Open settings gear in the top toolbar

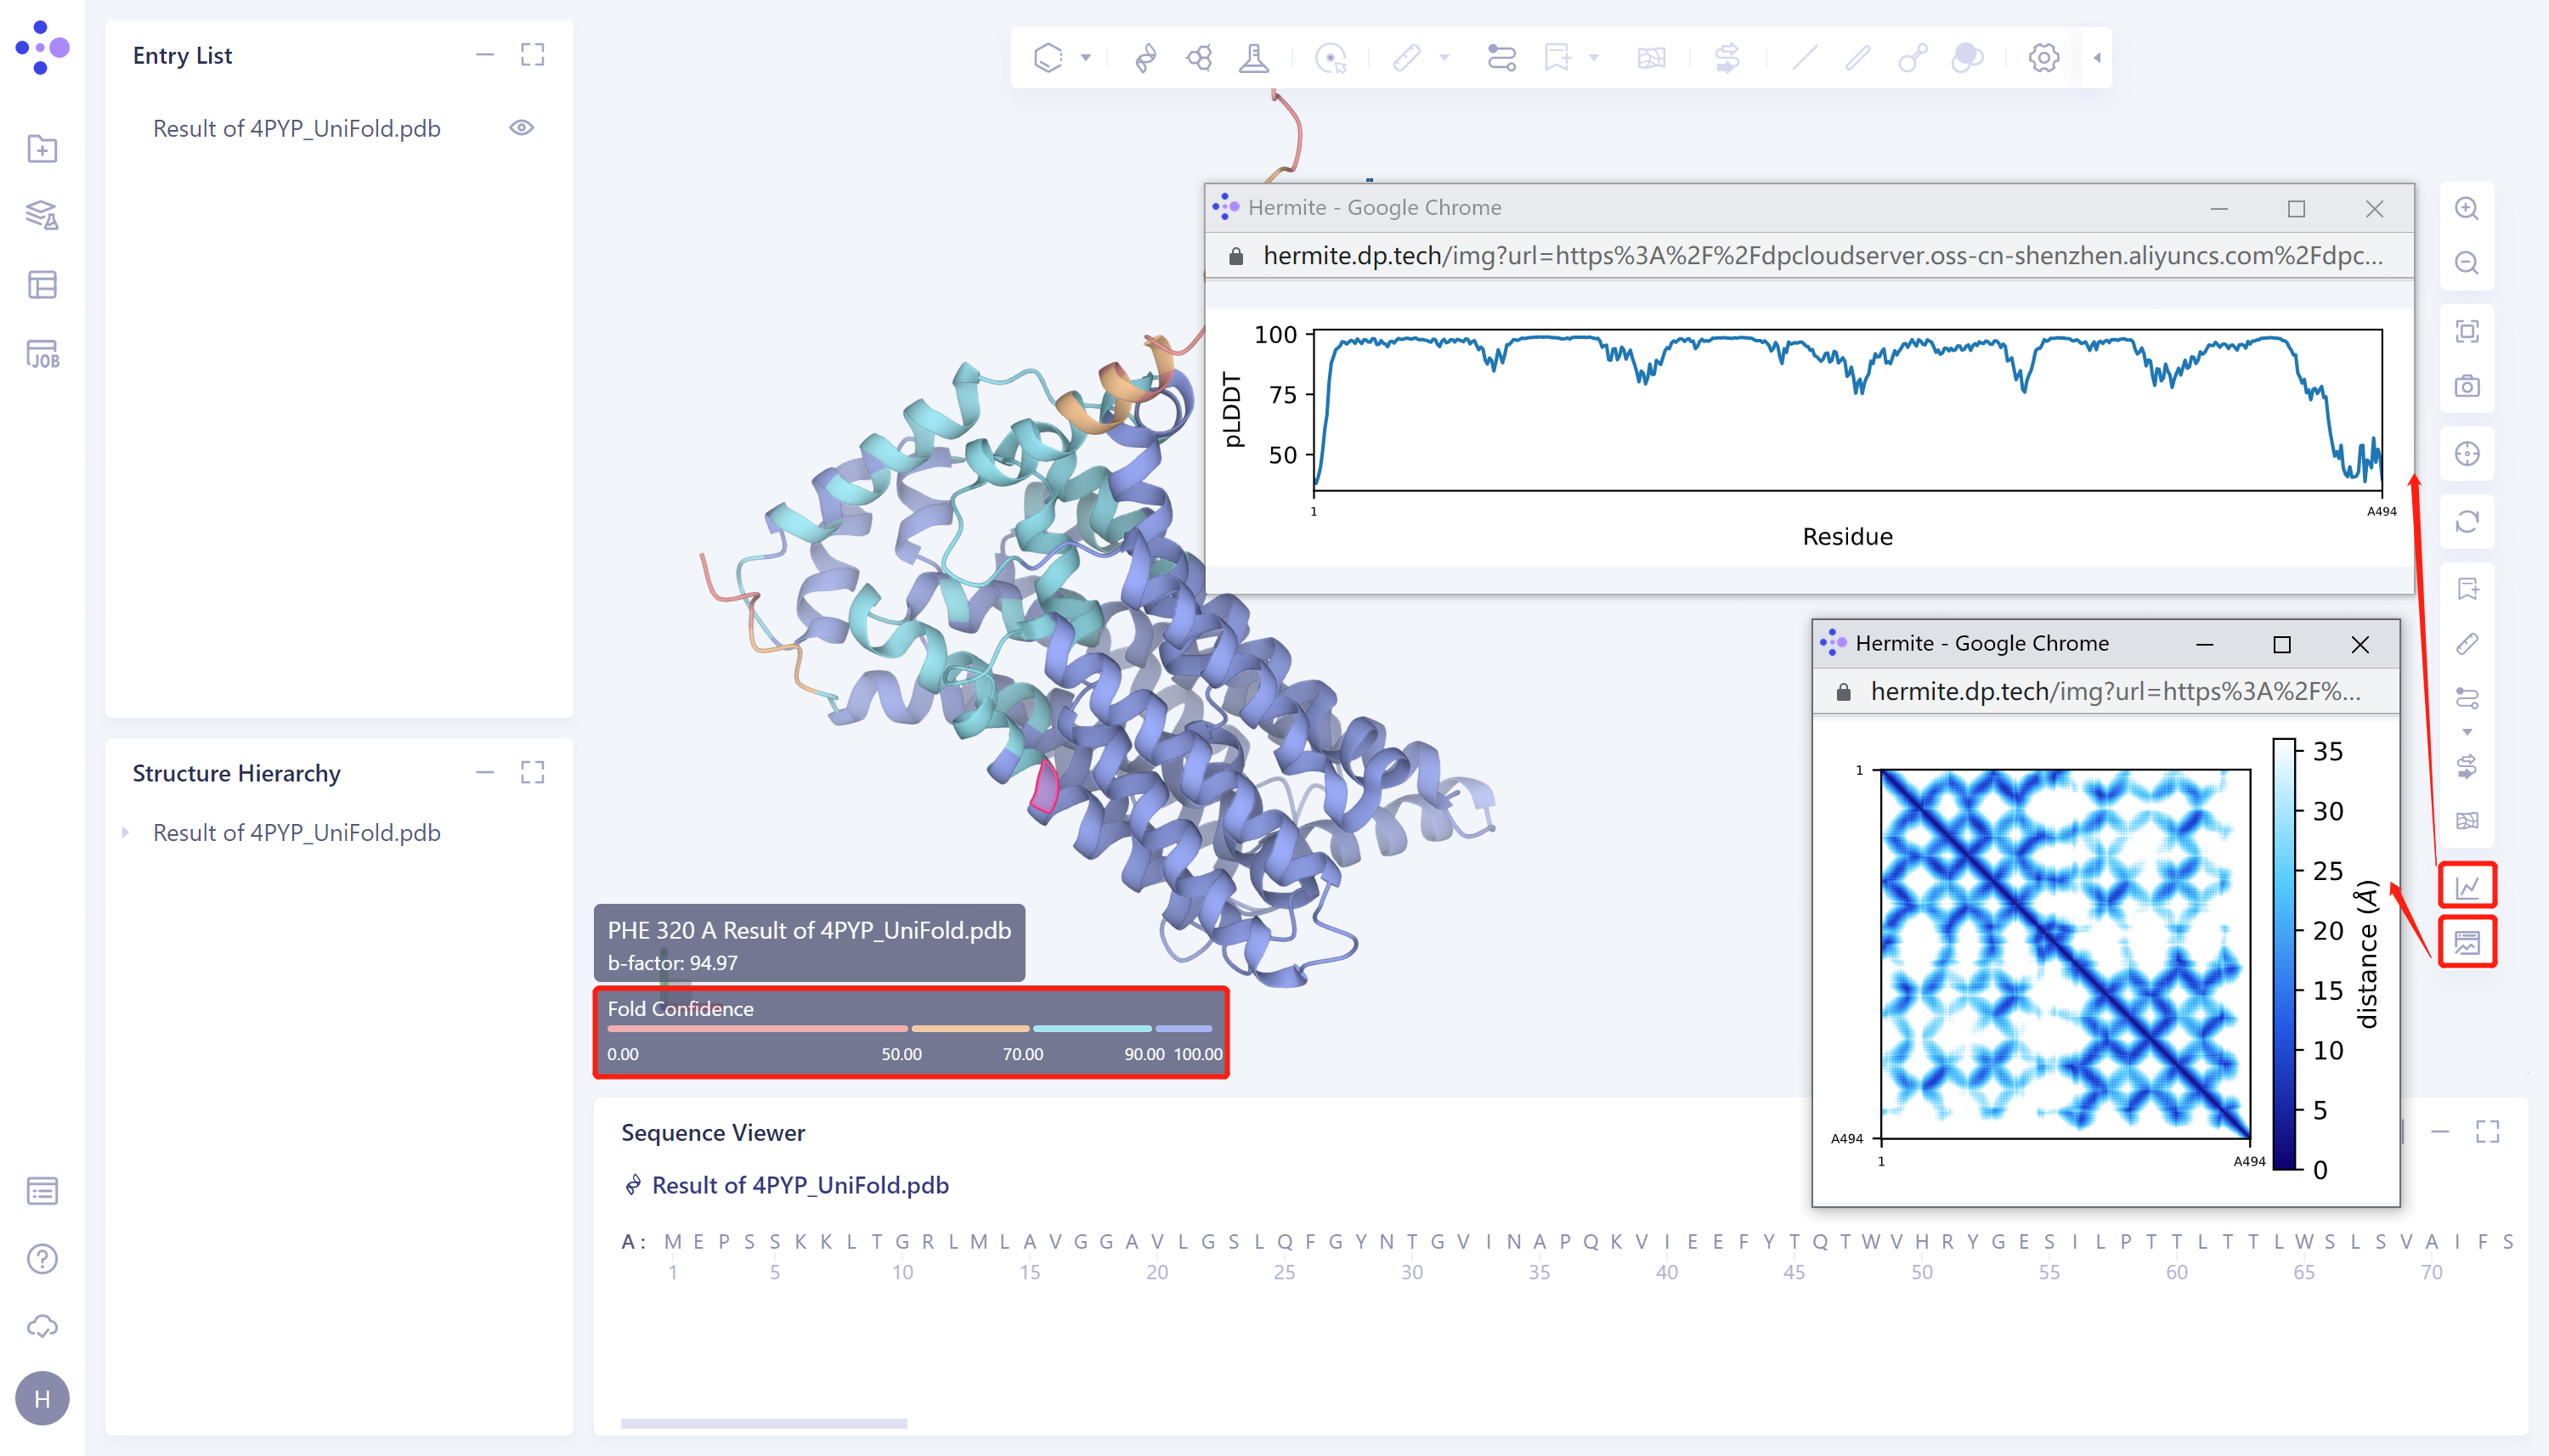coord(2043,58)
